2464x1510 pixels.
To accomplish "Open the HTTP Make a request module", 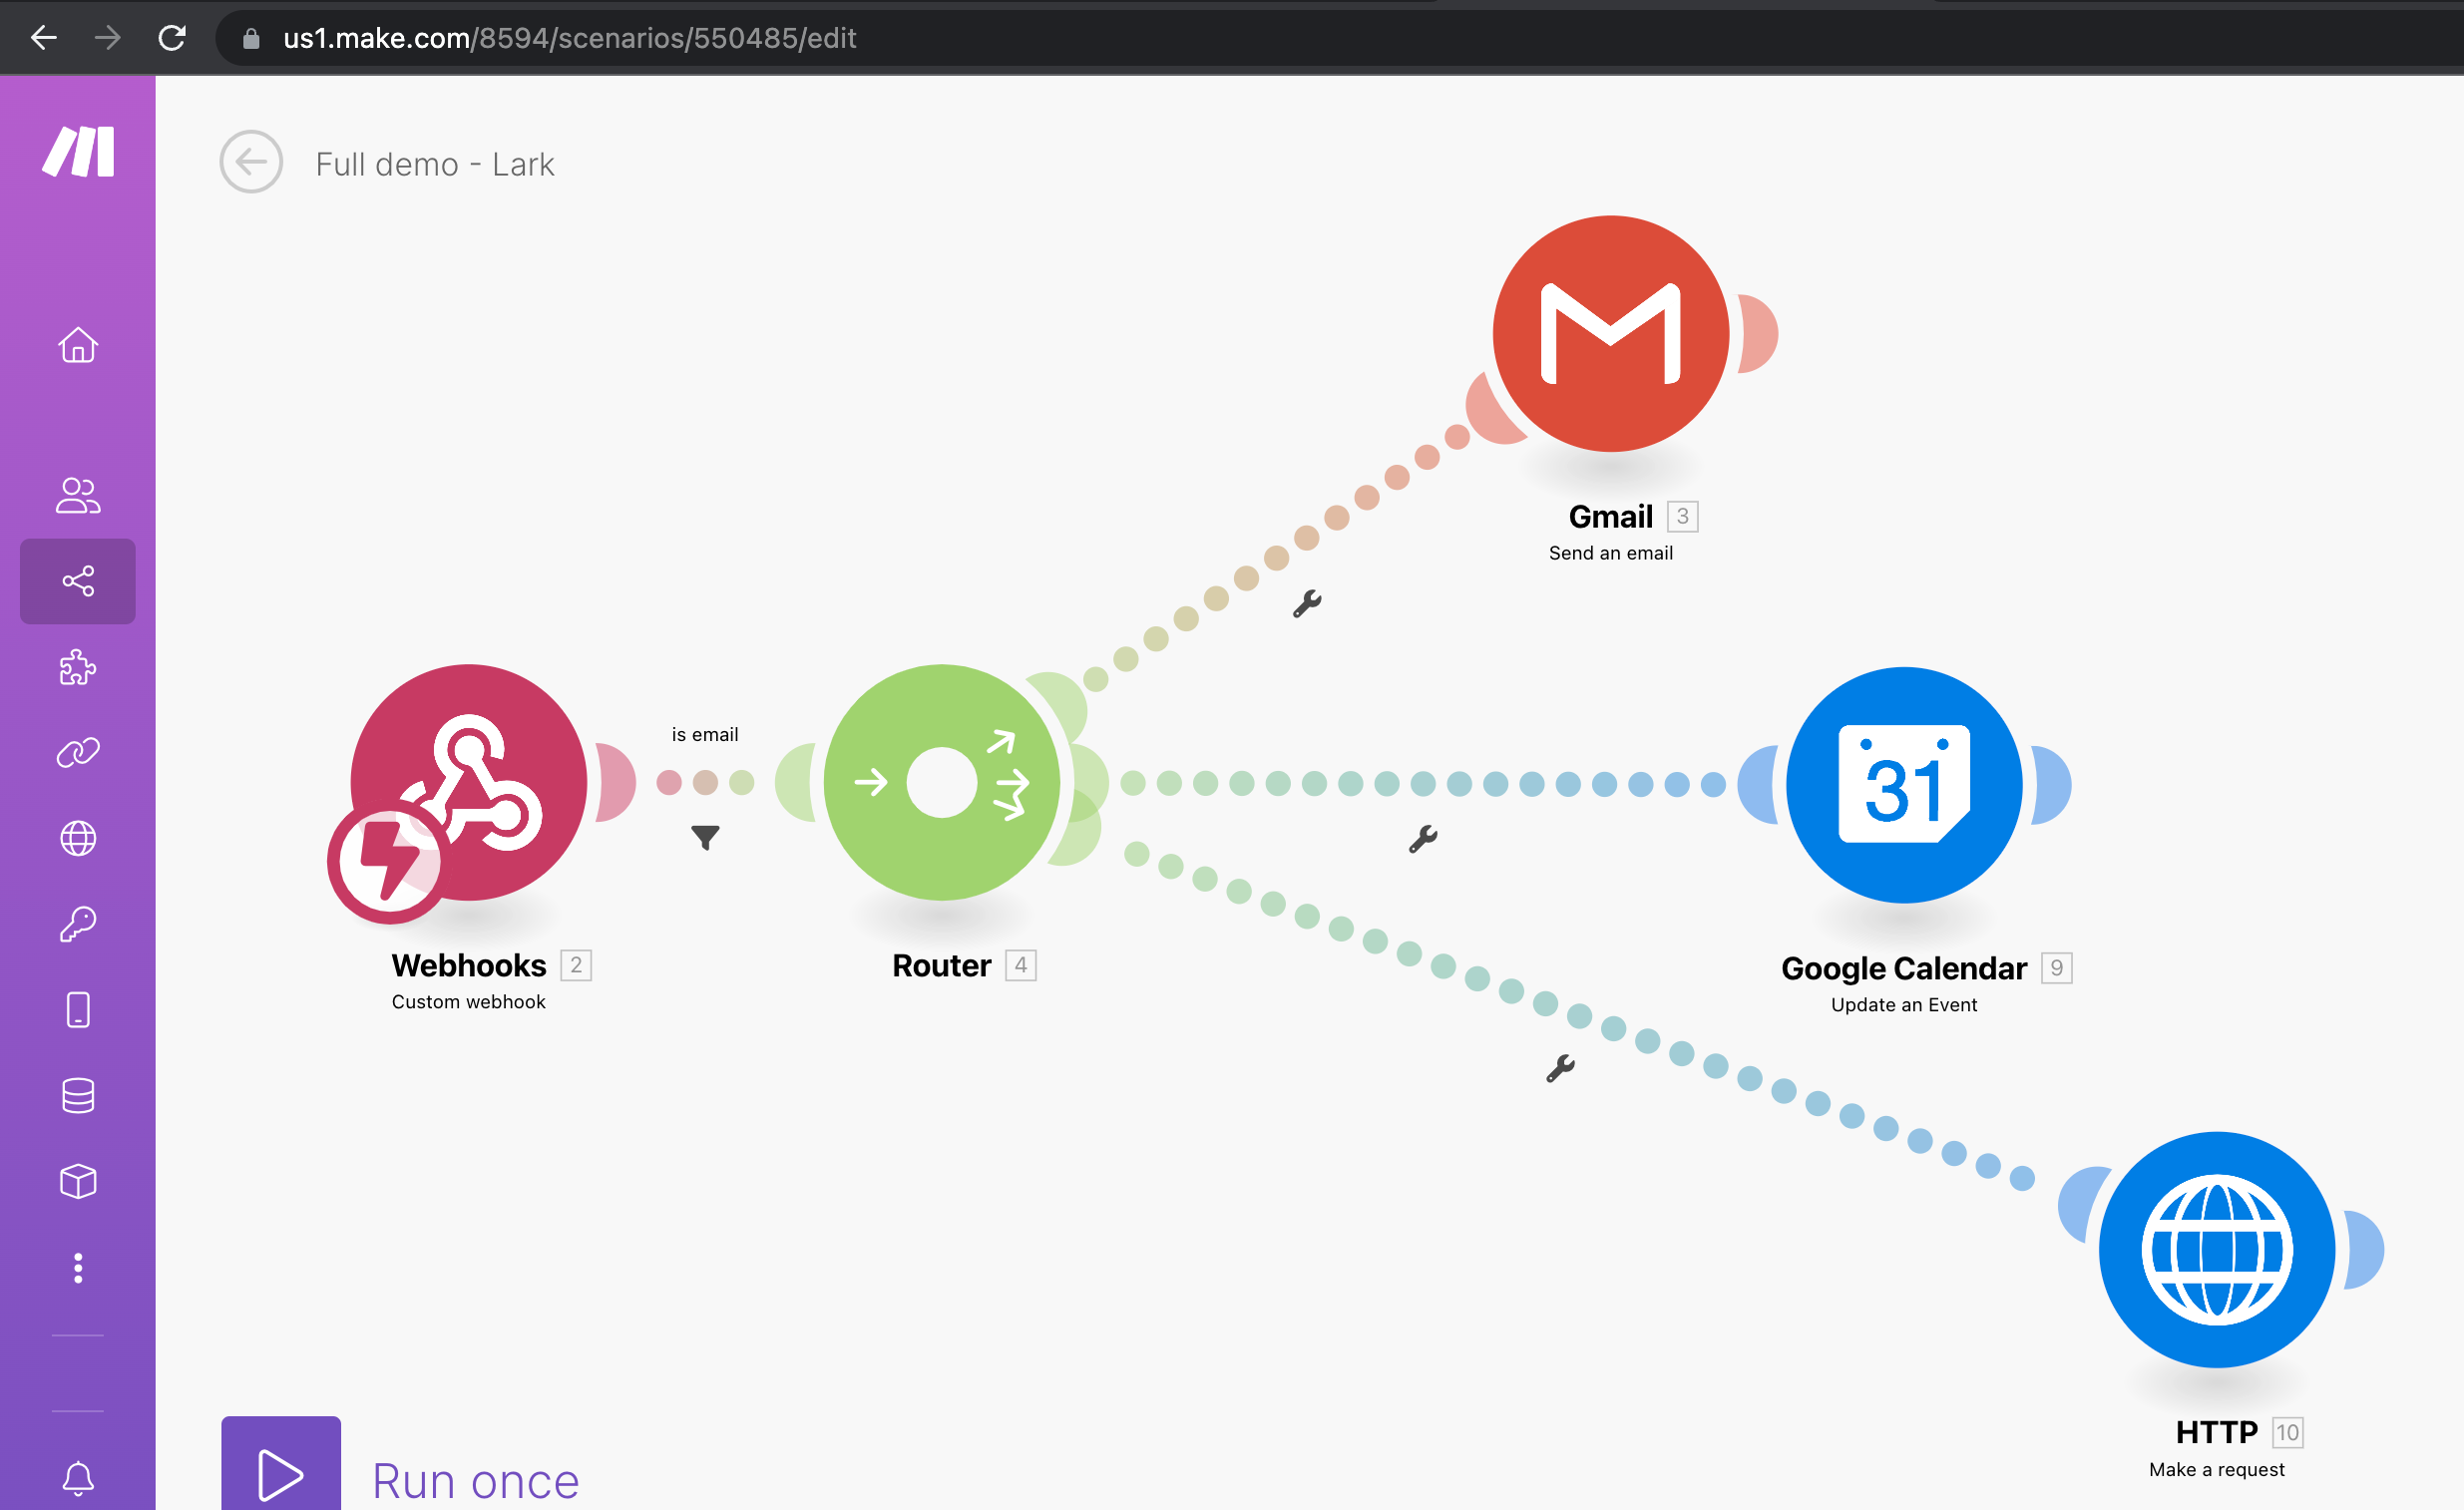I will pyautogui.click(x=2217, y=1250).
